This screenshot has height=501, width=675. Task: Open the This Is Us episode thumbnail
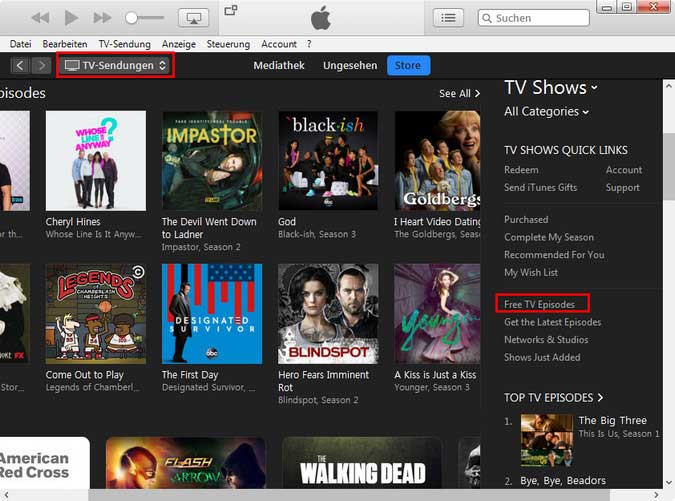pyautogui.click(x=547, y=441)
